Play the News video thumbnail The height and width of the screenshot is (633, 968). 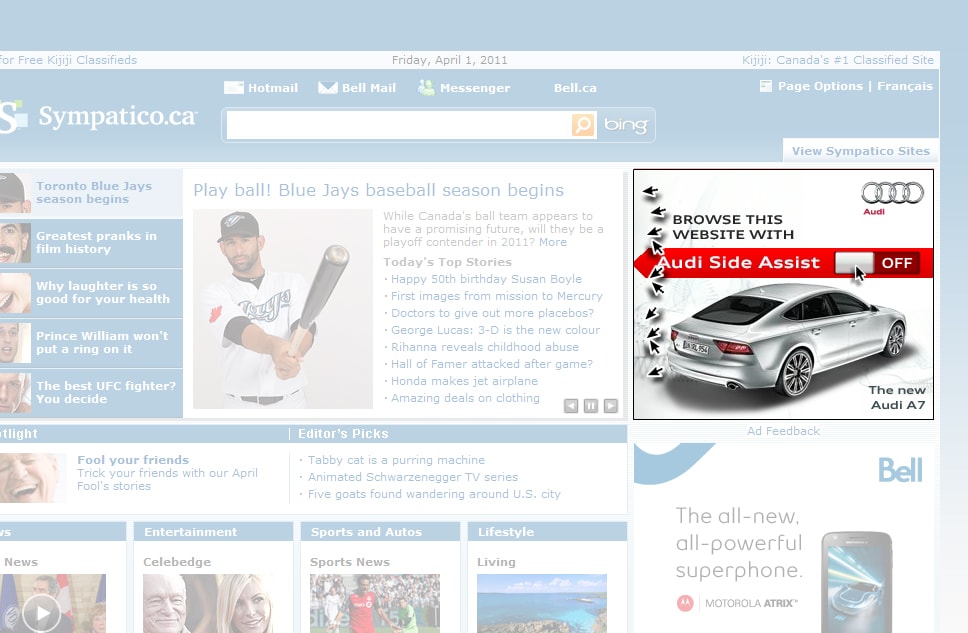click(41, 613)
